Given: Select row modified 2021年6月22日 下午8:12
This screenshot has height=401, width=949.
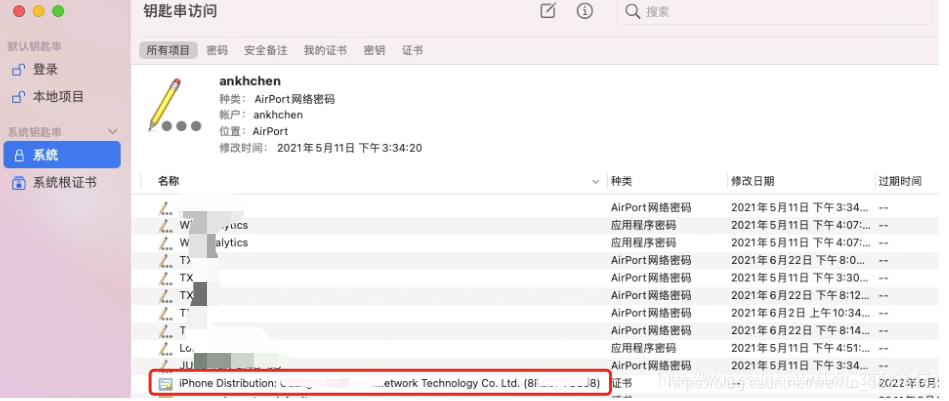Looking at the screenshot, I should (536, 295).
